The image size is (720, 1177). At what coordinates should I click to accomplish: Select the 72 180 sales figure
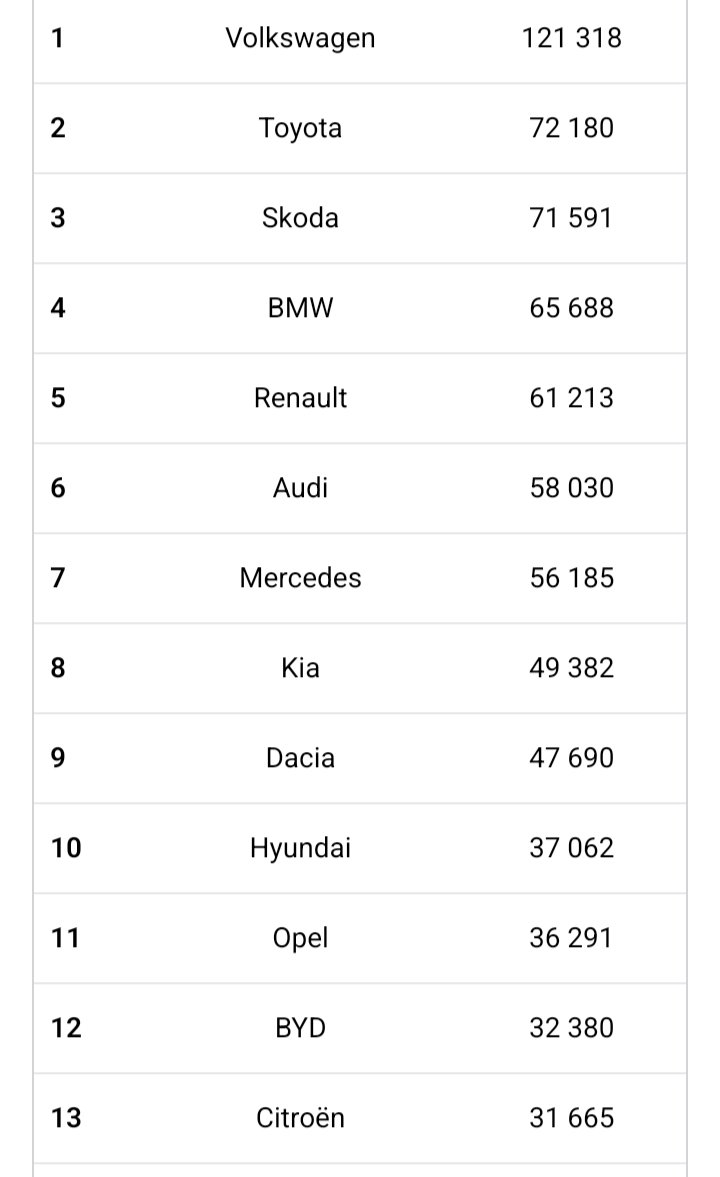(571, 128)
